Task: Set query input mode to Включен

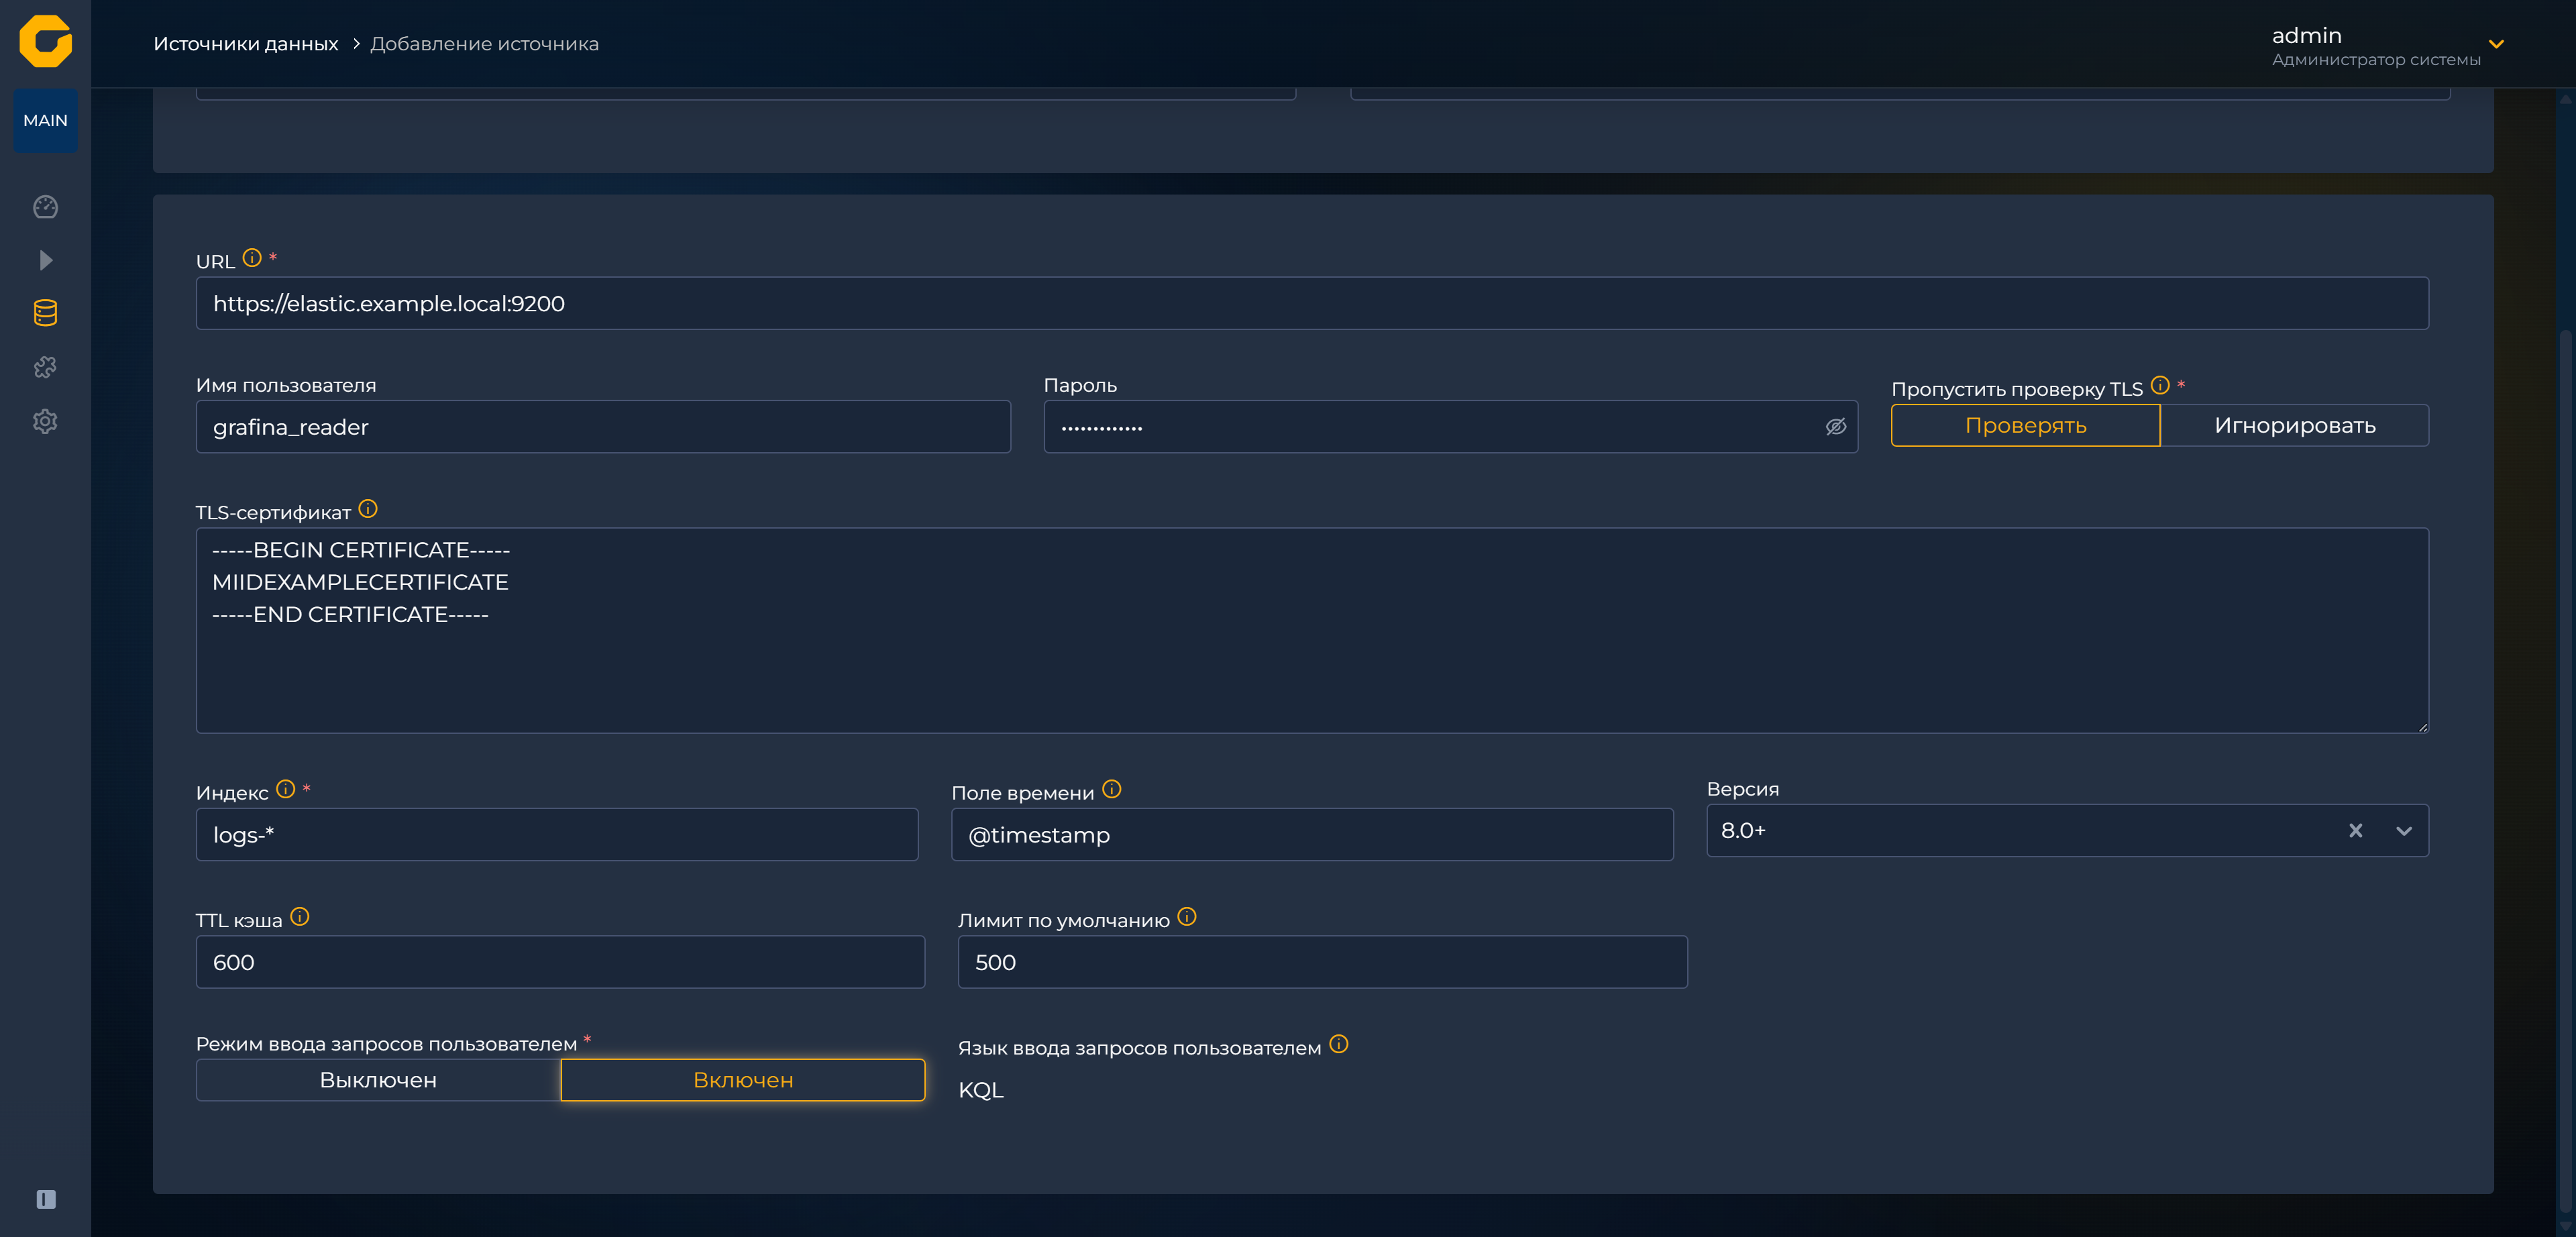Action: 743,1080
